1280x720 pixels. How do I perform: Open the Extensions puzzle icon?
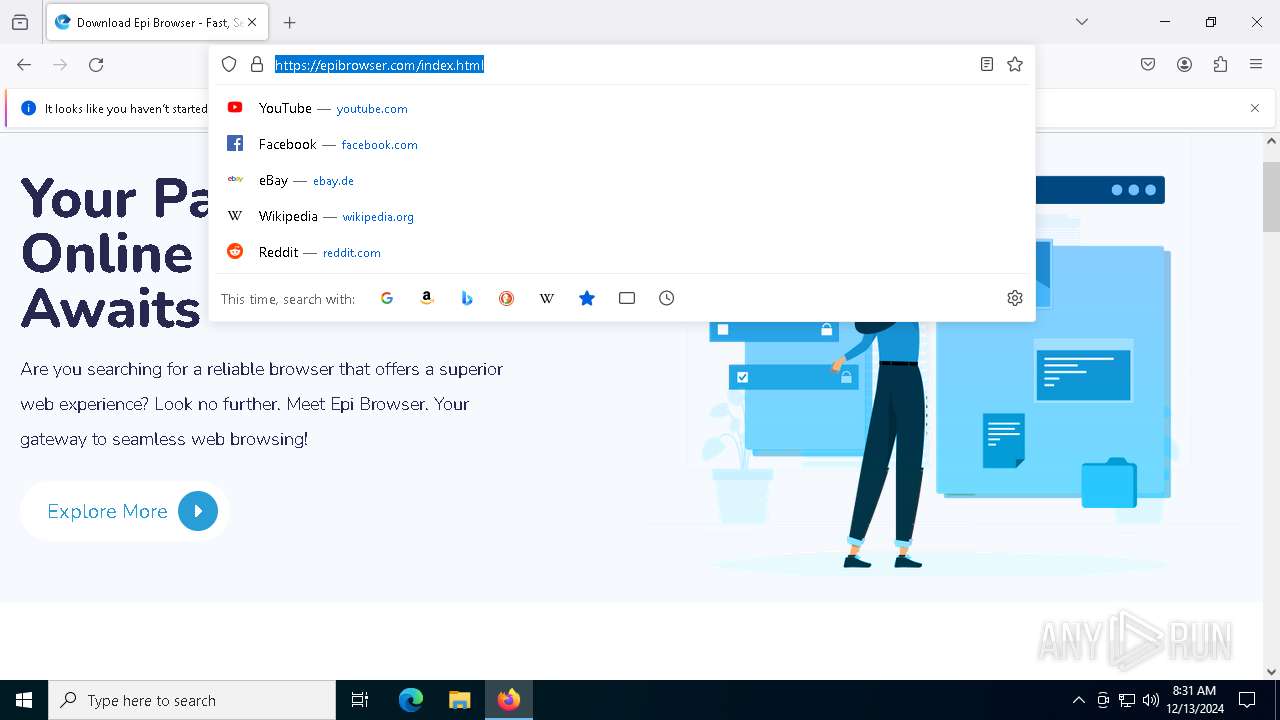1220,65
